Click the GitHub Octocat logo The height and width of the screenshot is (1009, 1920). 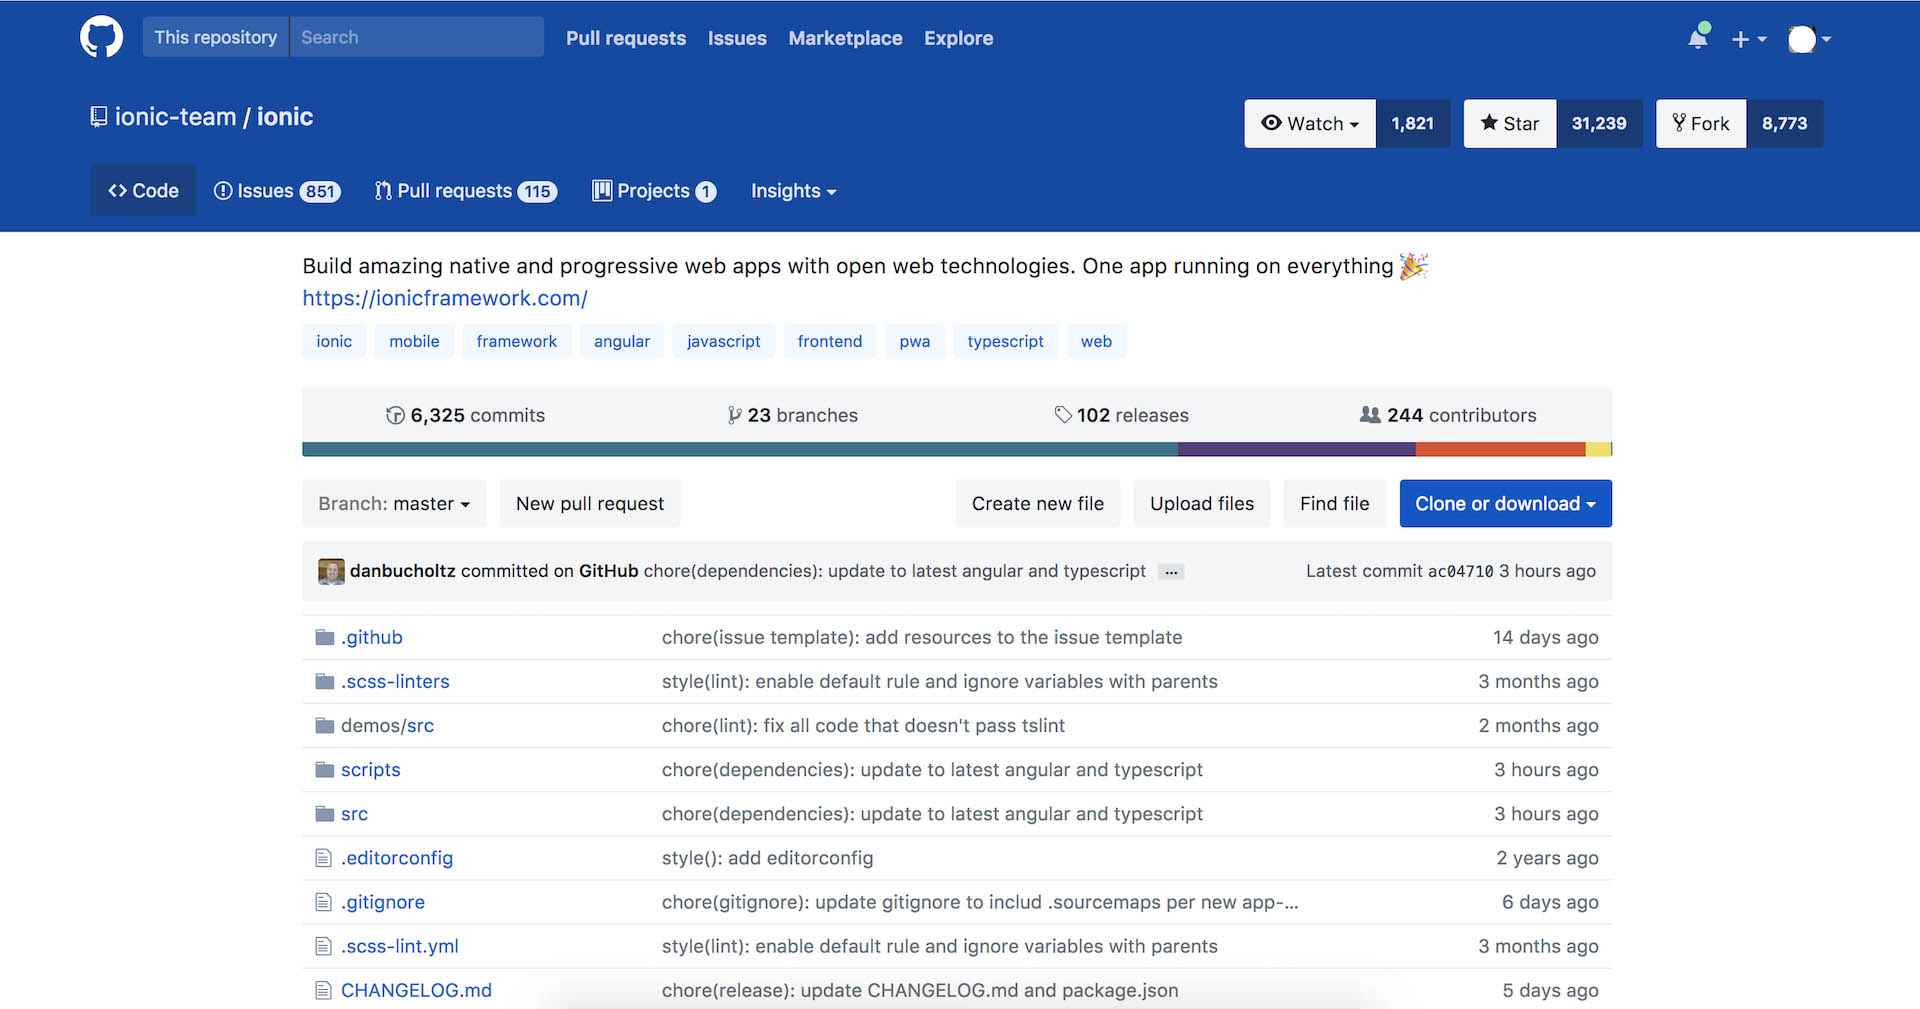(x=101, y=37)
